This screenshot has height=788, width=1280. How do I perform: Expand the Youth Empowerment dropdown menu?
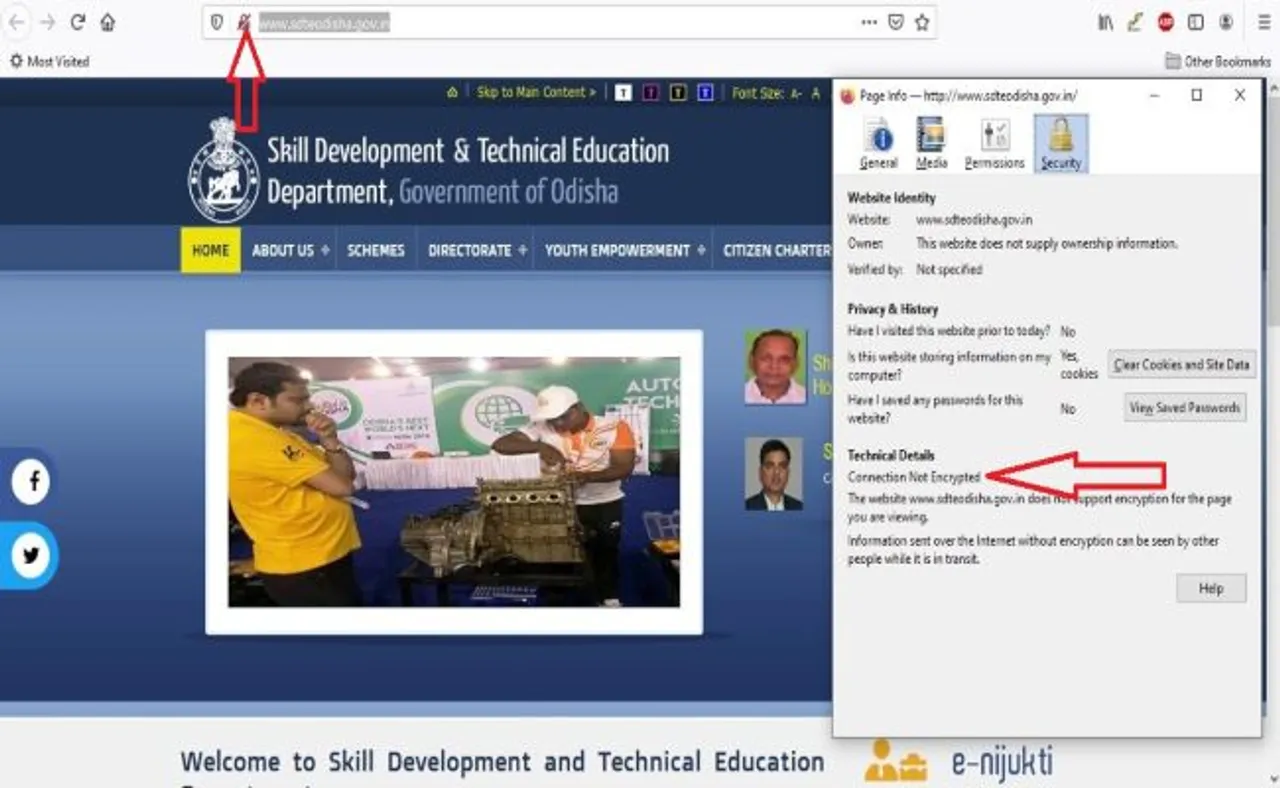624,250
